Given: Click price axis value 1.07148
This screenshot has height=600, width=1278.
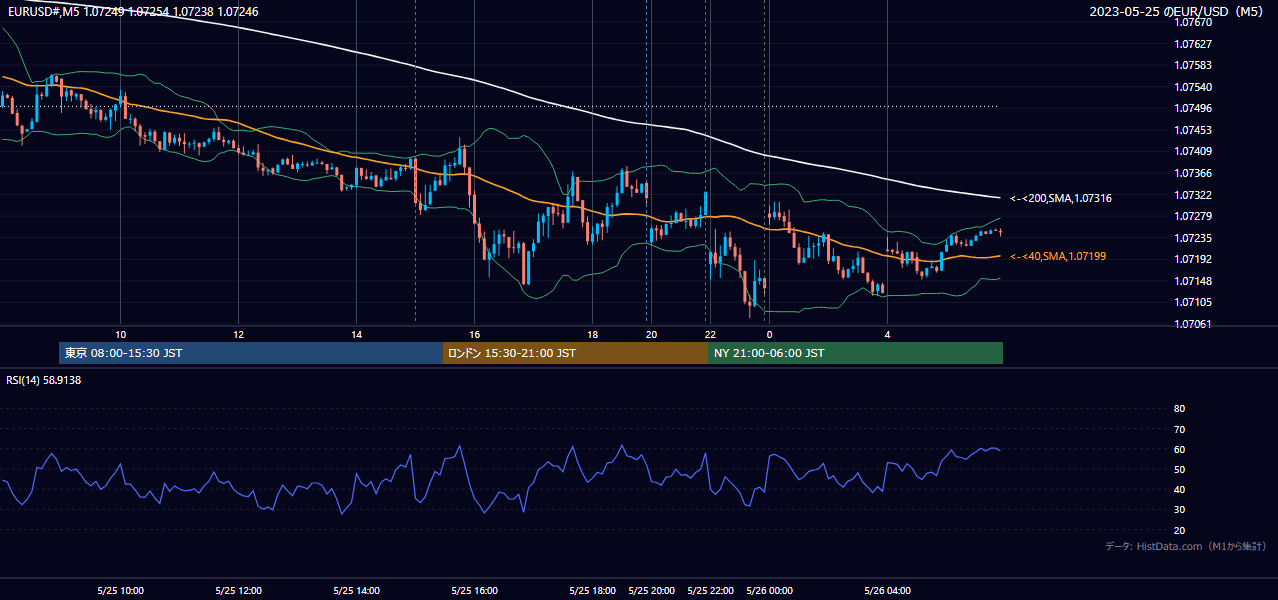Looking at the screenshot, I should click(x=1193, y=281).
